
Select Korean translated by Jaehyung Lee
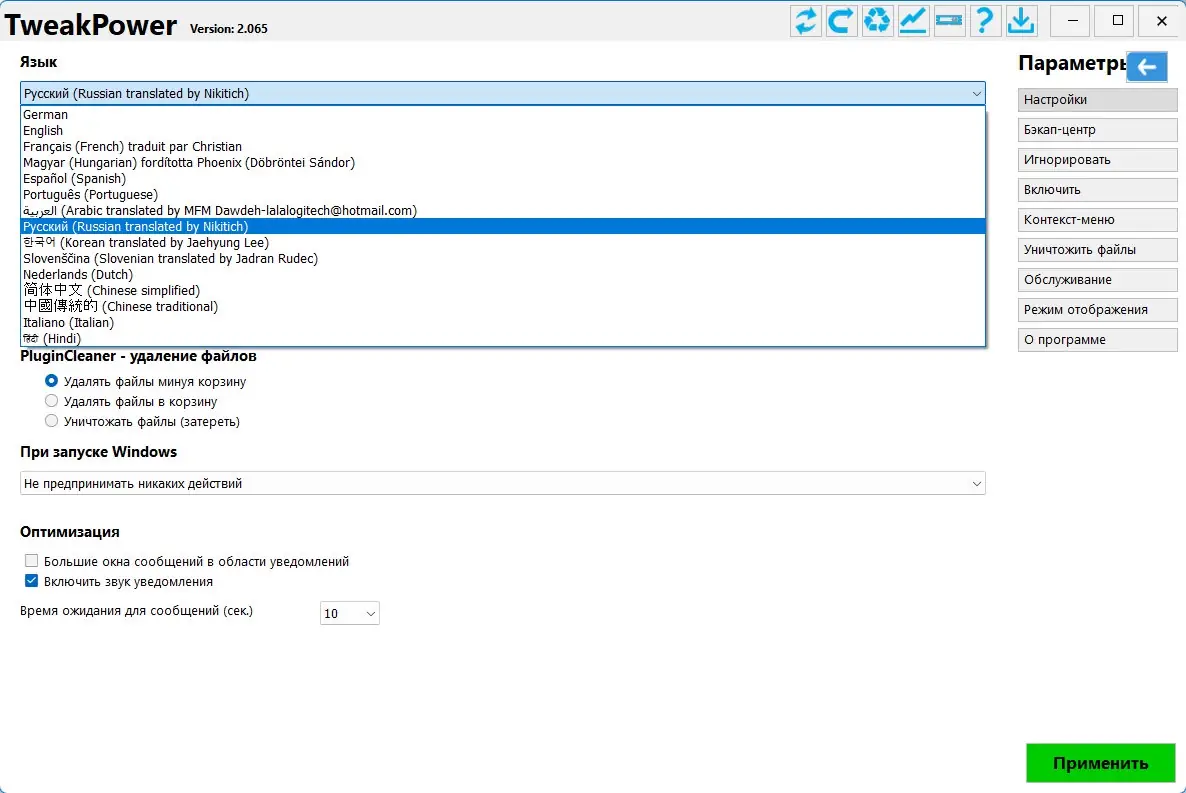tap(502, 242)
